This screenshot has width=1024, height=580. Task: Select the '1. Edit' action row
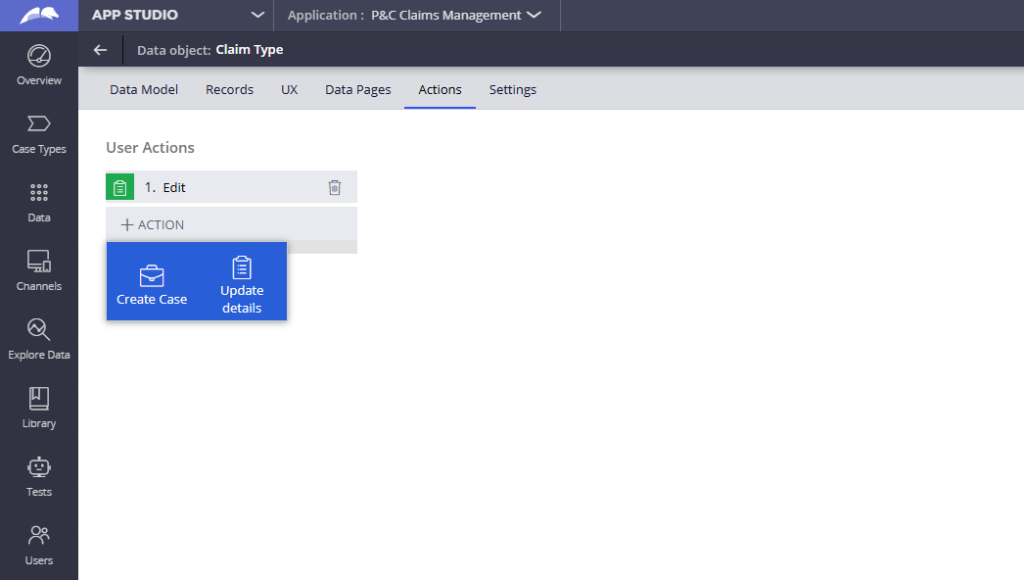click(231, 187)
